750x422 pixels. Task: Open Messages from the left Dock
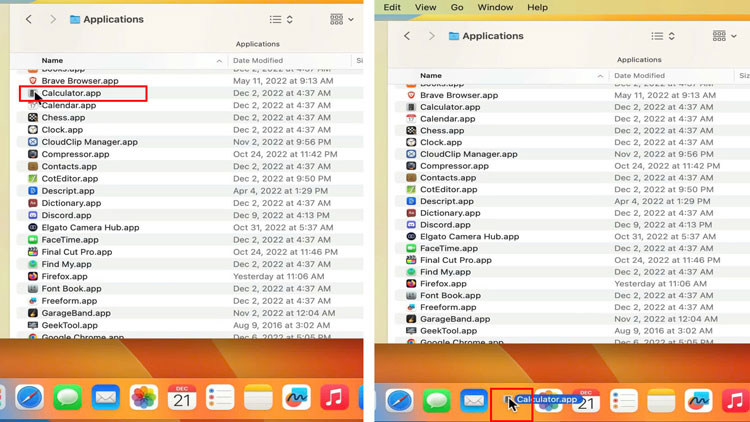tap(67, 397)
